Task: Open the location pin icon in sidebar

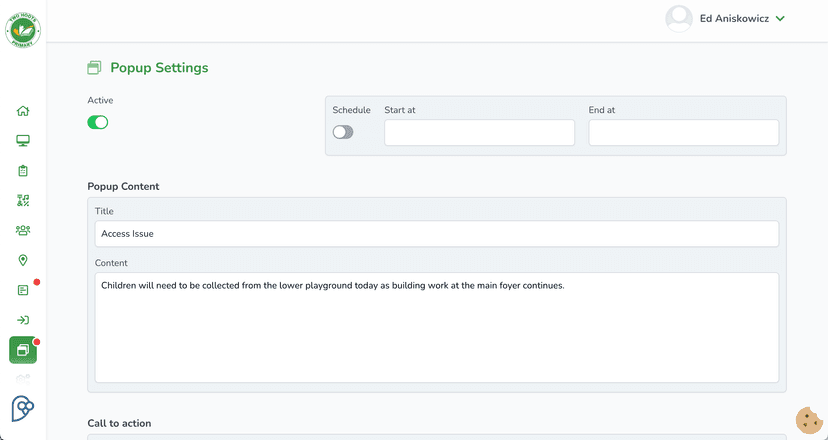Action: (23, 260)
